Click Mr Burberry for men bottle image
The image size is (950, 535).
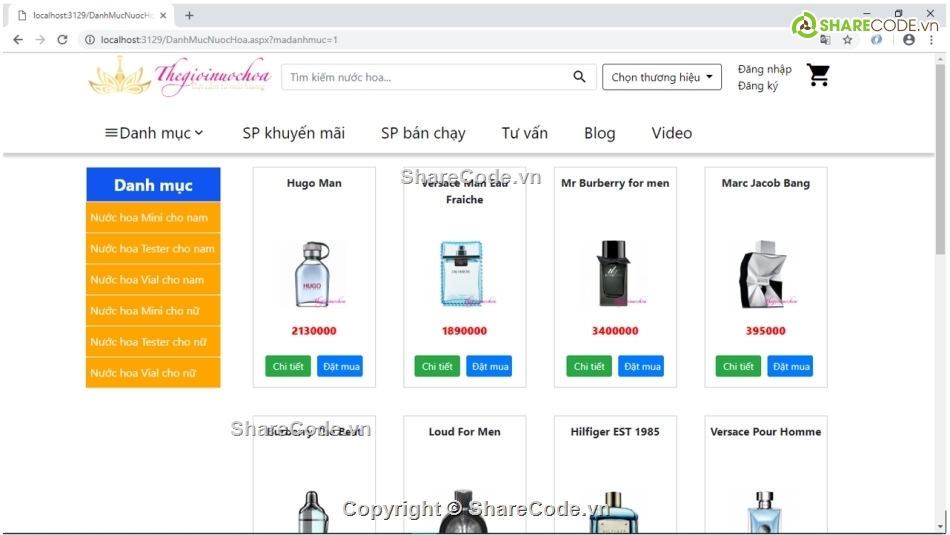[614, 274]
